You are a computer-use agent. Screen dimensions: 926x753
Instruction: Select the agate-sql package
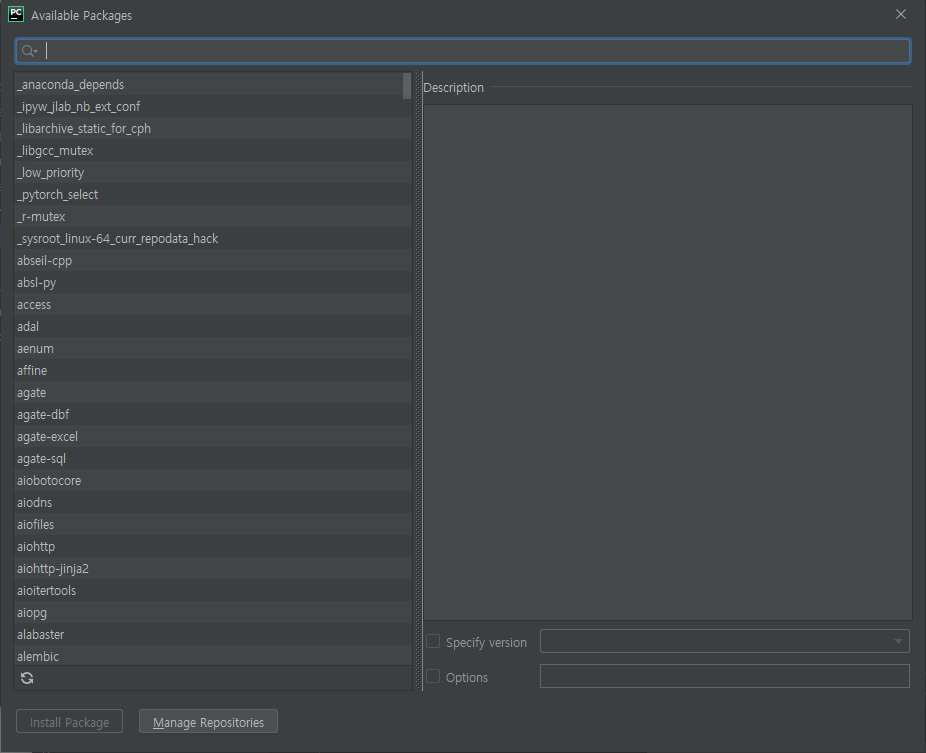click(x=213, y=458)
